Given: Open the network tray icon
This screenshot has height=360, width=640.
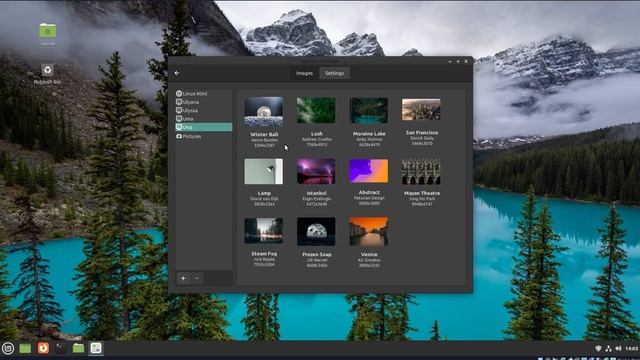Looking at the screenshot, I should (608, 348).
